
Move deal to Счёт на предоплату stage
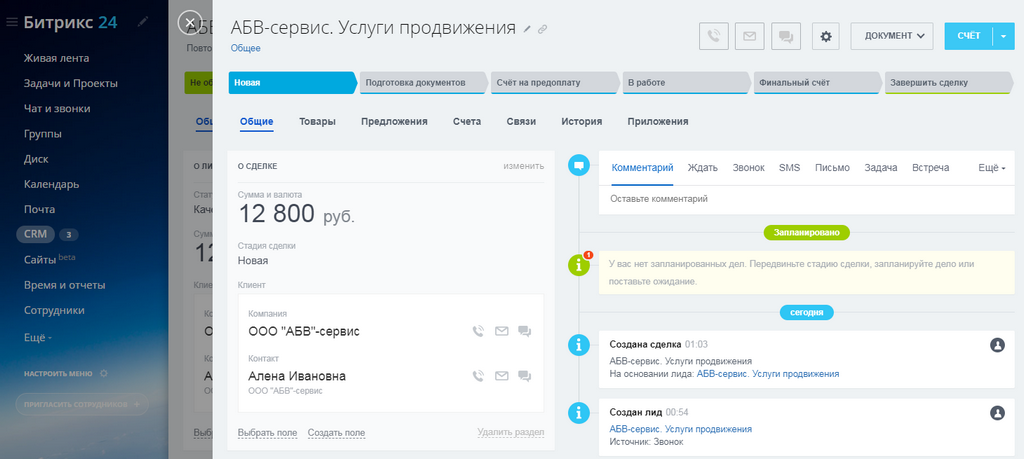point(555,83)
